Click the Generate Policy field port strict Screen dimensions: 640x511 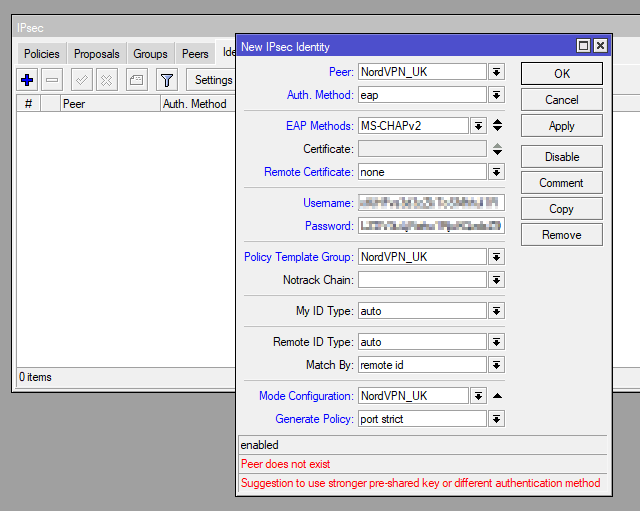(422, 419)
